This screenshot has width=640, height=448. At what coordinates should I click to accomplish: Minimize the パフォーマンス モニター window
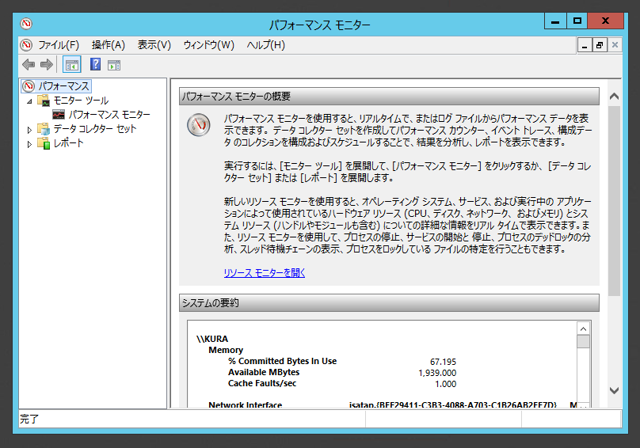point(555,21)
